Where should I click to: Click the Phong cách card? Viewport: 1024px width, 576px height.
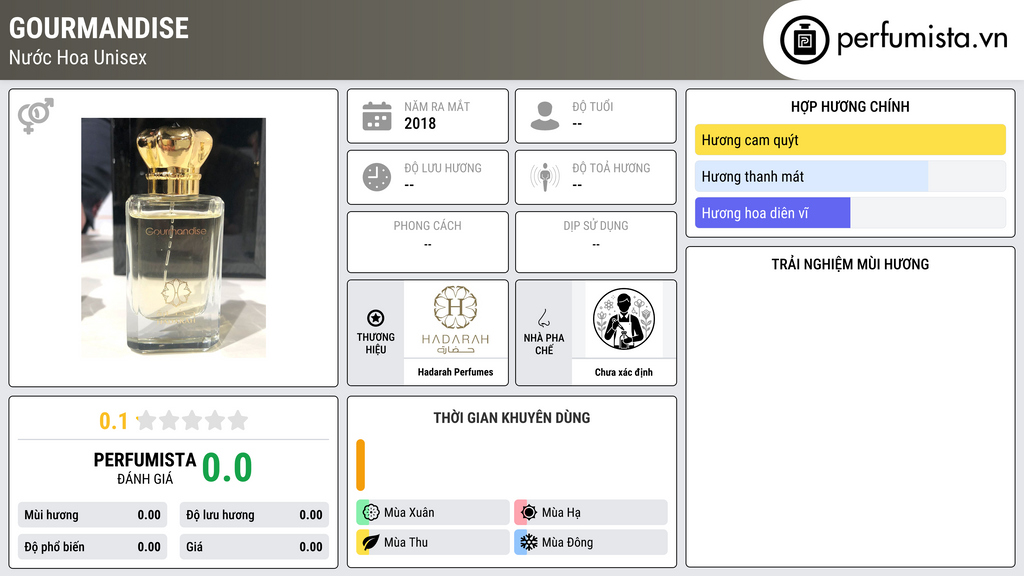428,242
